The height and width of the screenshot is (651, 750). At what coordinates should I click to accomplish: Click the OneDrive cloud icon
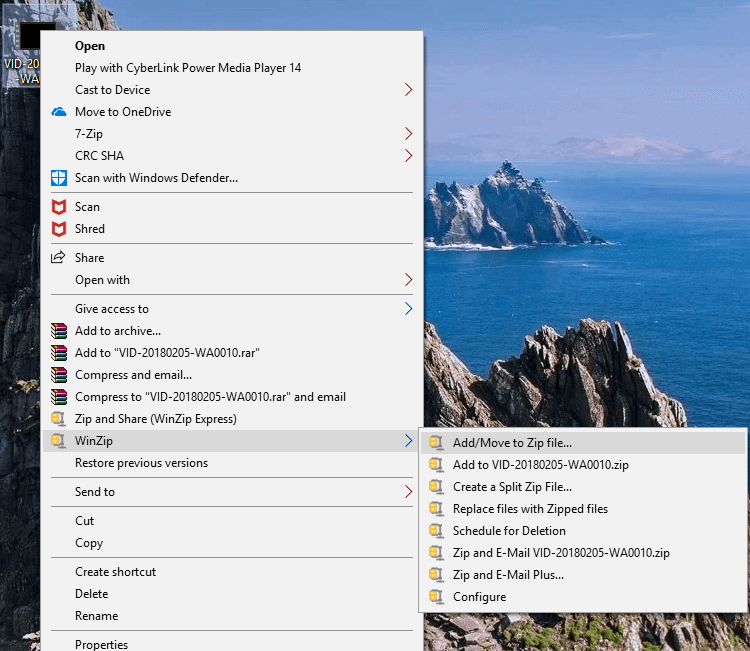[58, 112]
